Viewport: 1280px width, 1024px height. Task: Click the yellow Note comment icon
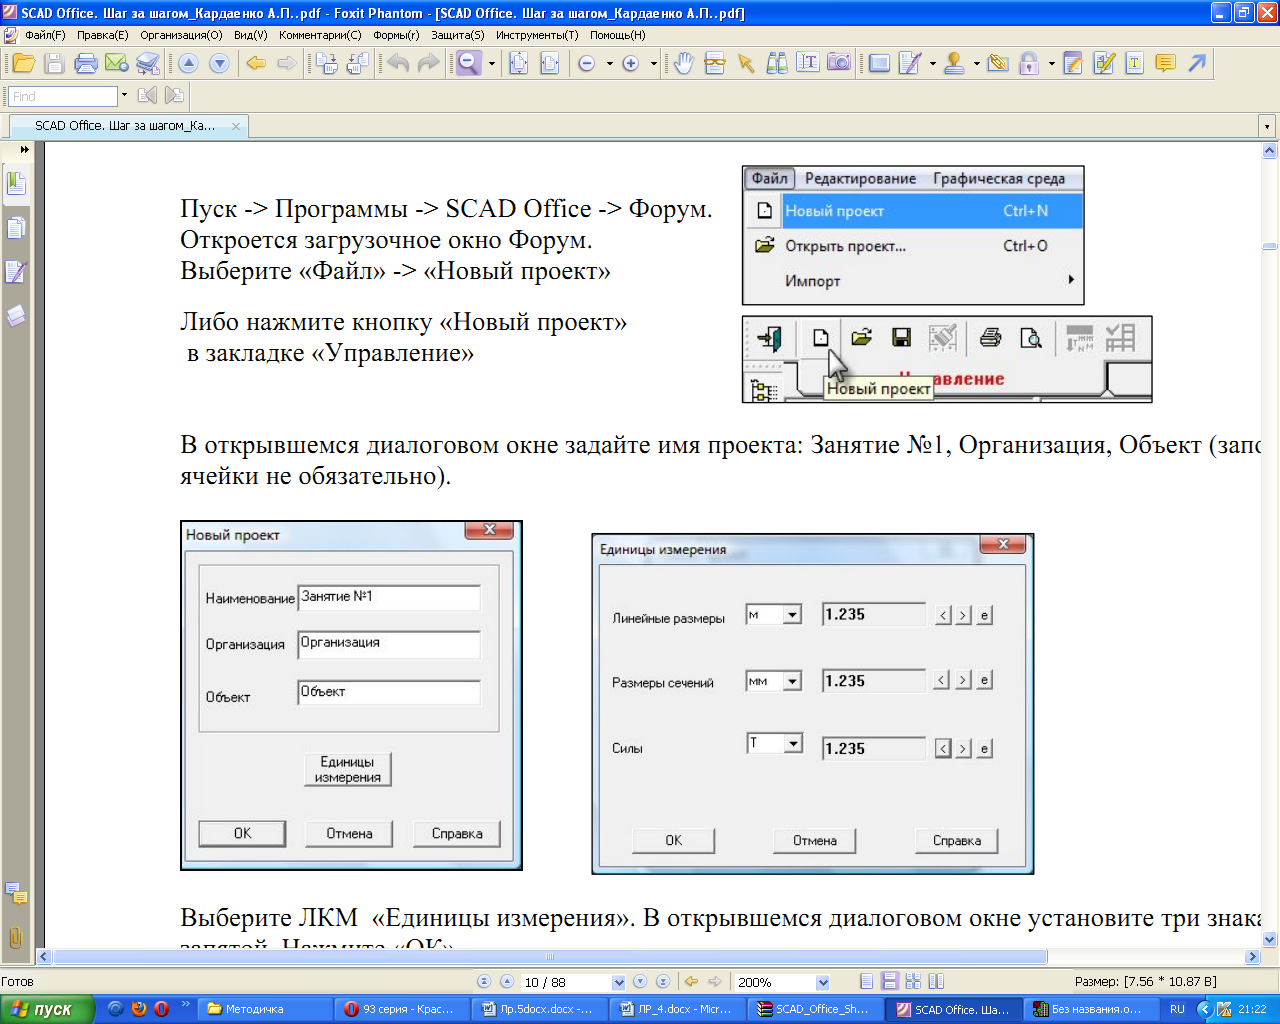(x=1165, y=63)
